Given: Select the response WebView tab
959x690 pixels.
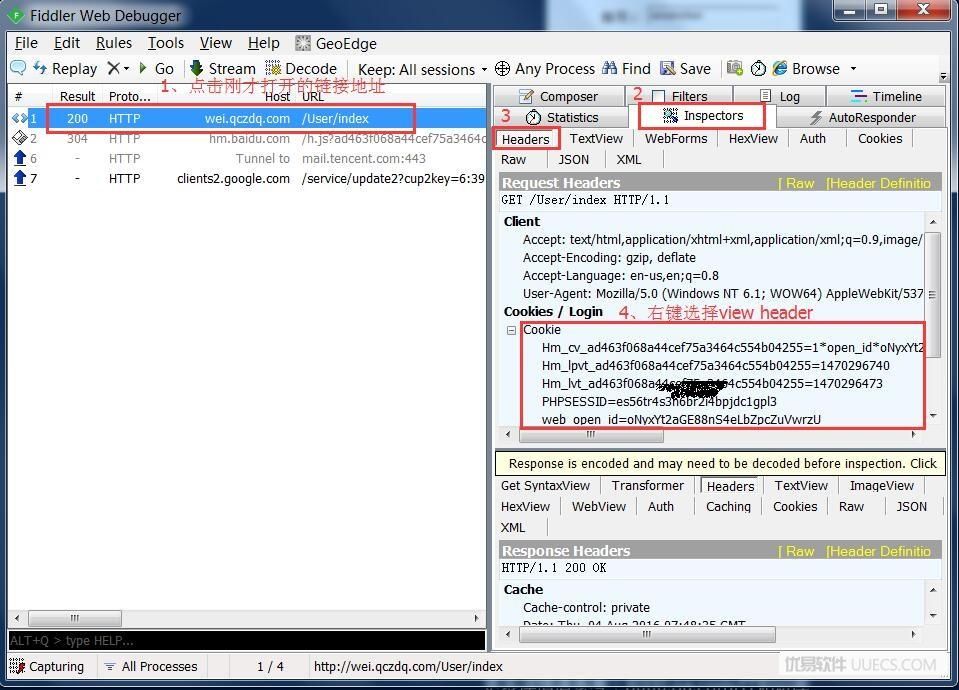Looking at the screenshot, I should 599,506.
